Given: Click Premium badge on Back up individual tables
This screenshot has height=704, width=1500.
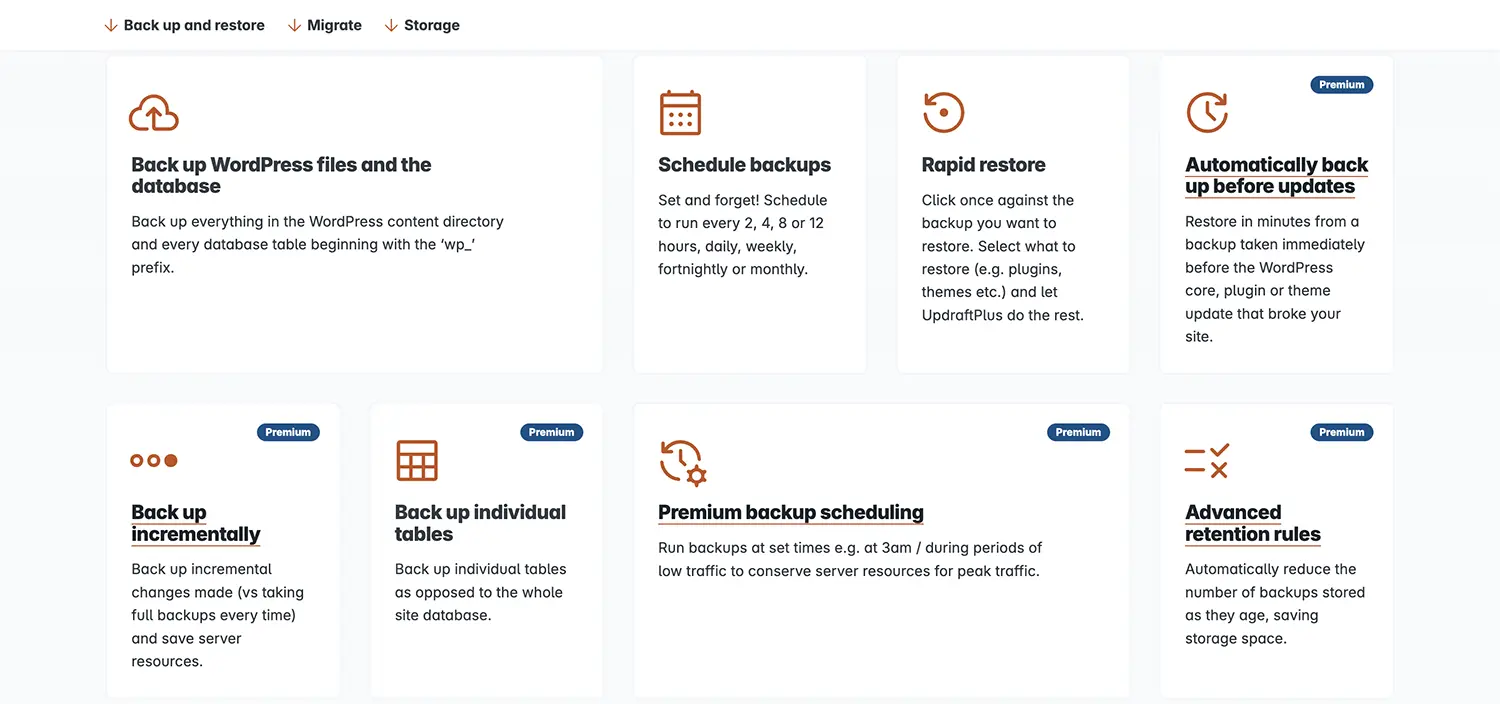Looking at the screenshot, I should point(551,432).
